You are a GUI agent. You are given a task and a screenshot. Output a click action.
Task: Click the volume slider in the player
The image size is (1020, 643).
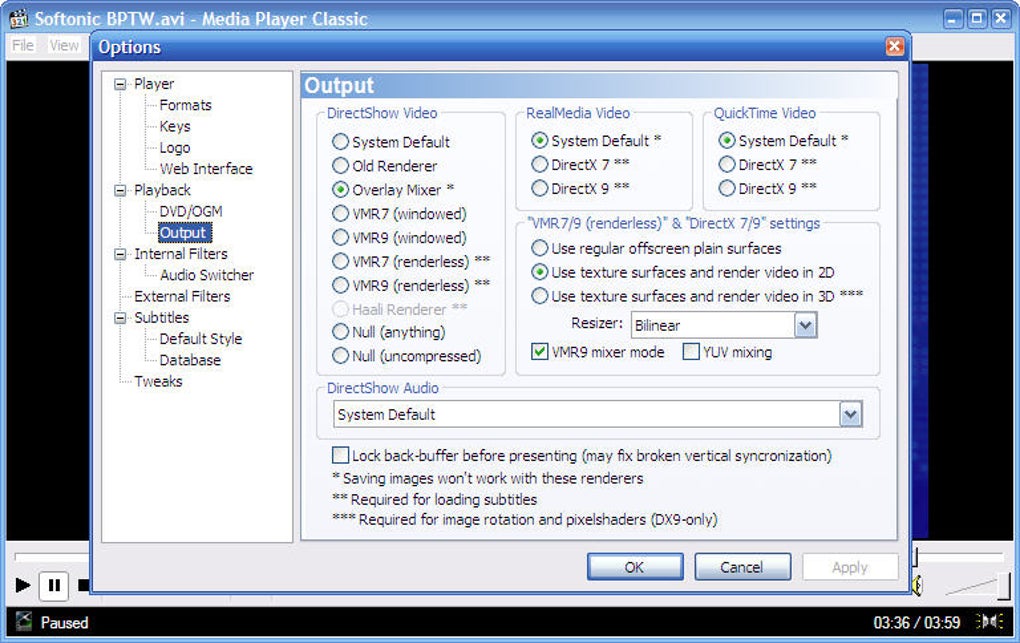(977, 585)
